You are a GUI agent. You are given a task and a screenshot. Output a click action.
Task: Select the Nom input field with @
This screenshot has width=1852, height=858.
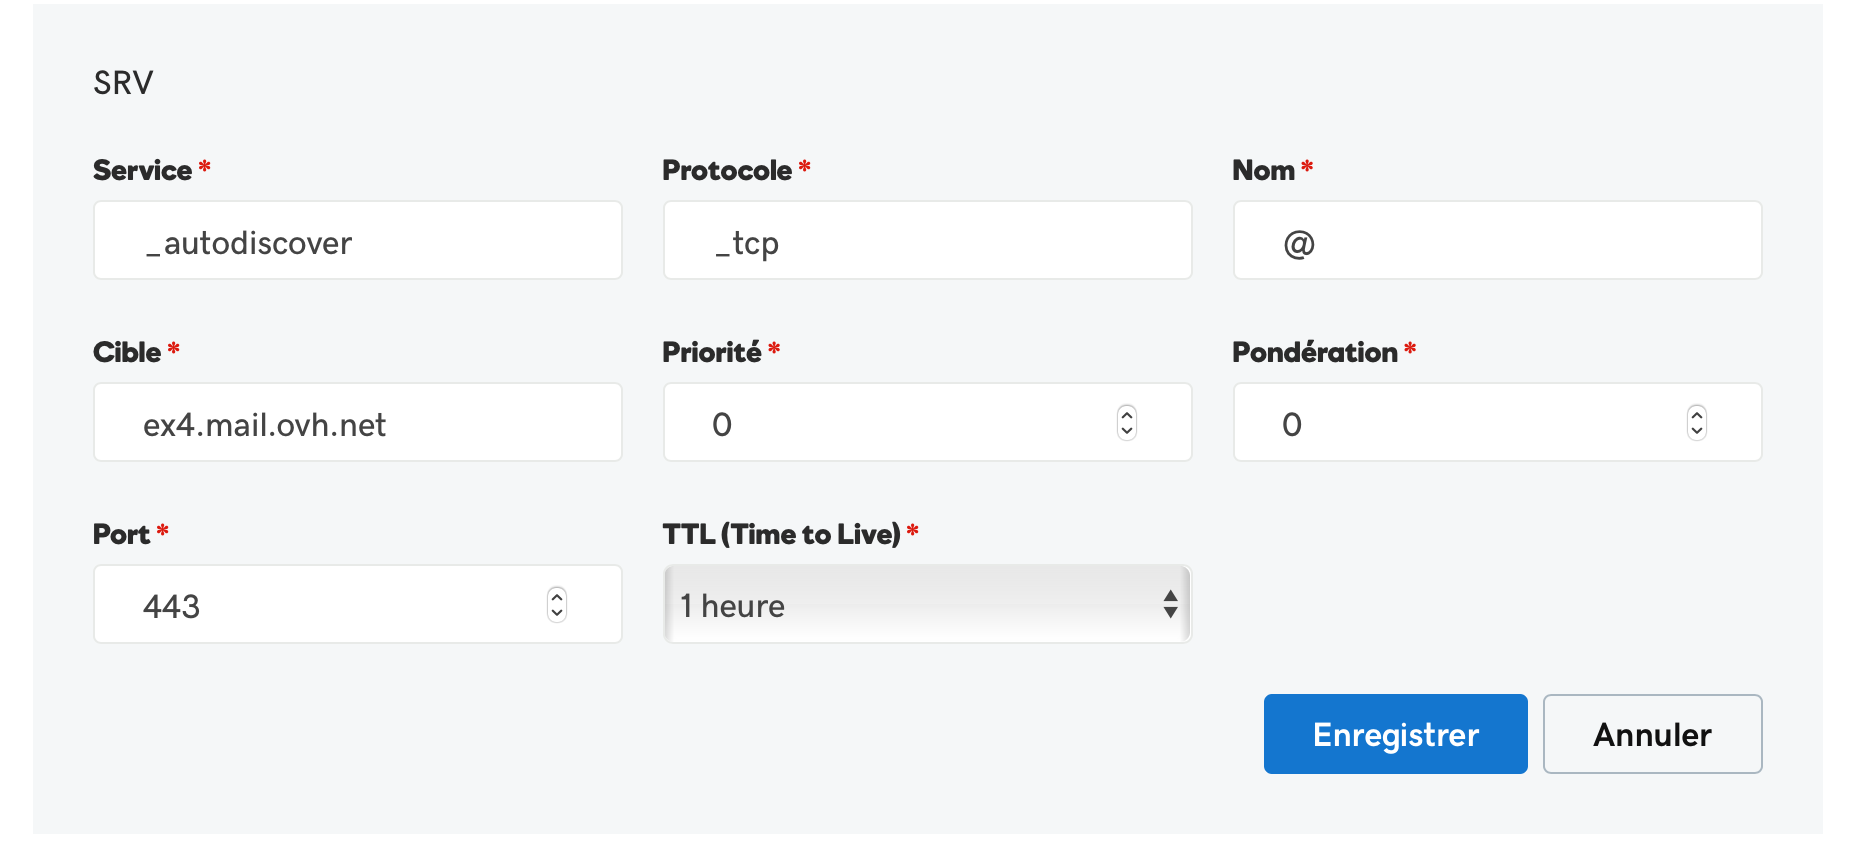pos(1497,241)
